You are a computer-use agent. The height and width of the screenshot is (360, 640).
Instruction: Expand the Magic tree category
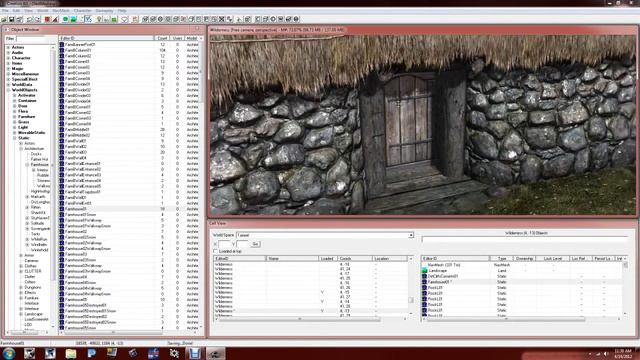click(x=9, y=69)
